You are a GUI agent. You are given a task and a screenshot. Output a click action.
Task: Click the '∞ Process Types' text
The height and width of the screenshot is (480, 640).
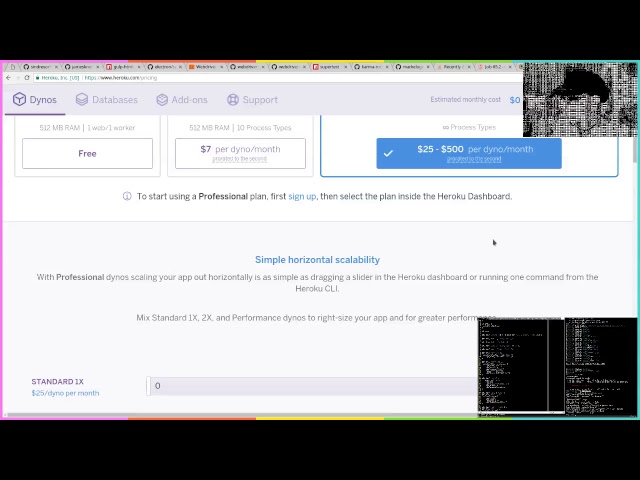tap(469, 127)
